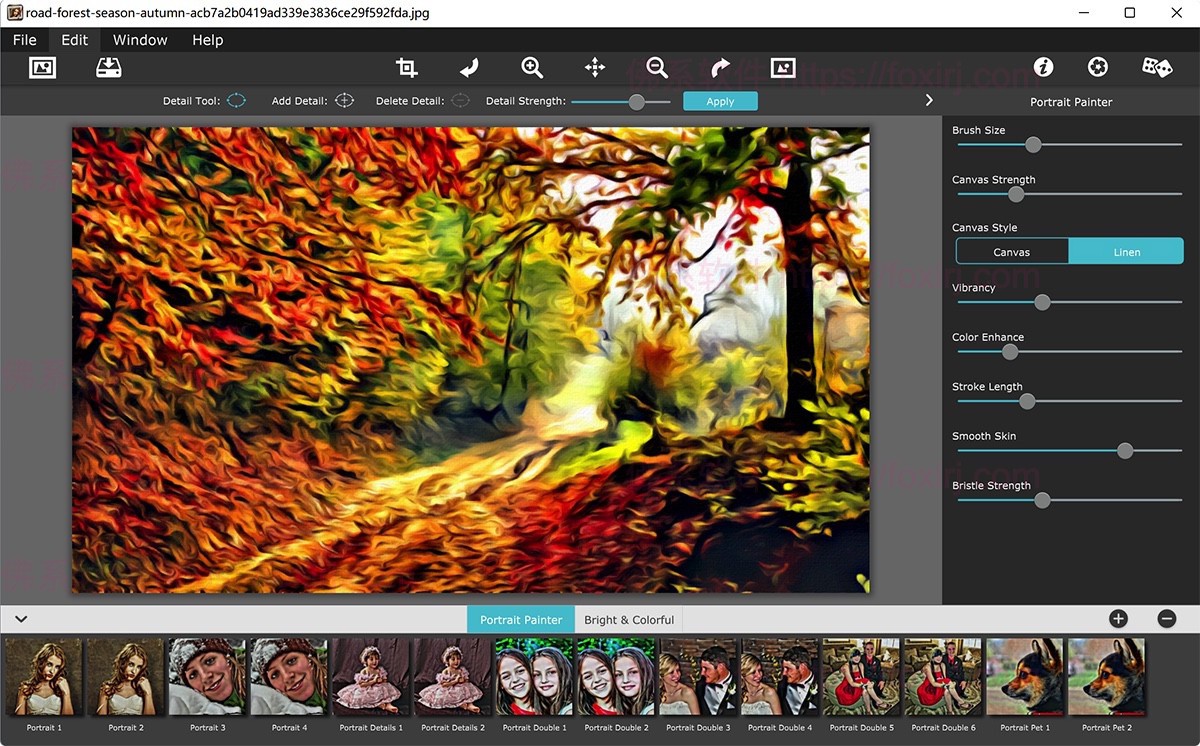The height and width of the screenshot is (746, 1200).
Task: Click the Zoom In magnifier icon
Action: [531, 67]
